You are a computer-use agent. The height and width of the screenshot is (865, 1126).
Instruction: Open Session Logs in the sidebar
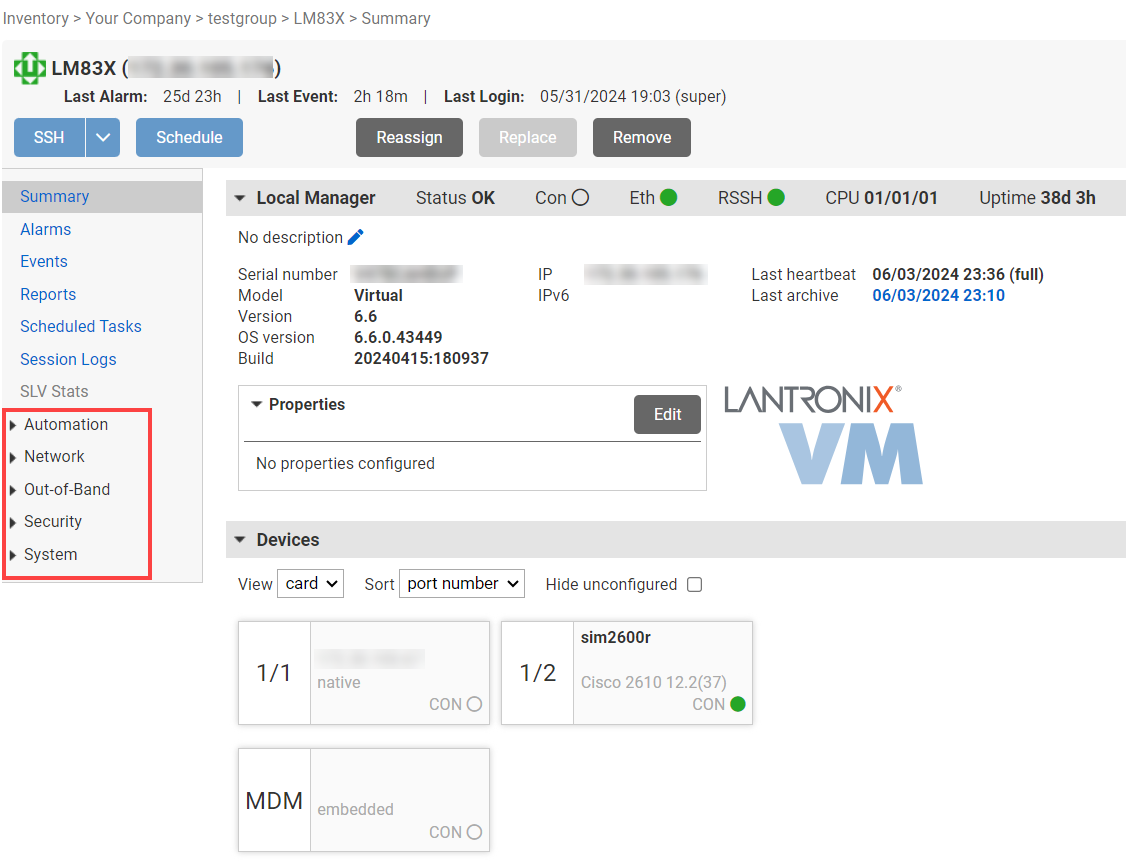(68, 359)
